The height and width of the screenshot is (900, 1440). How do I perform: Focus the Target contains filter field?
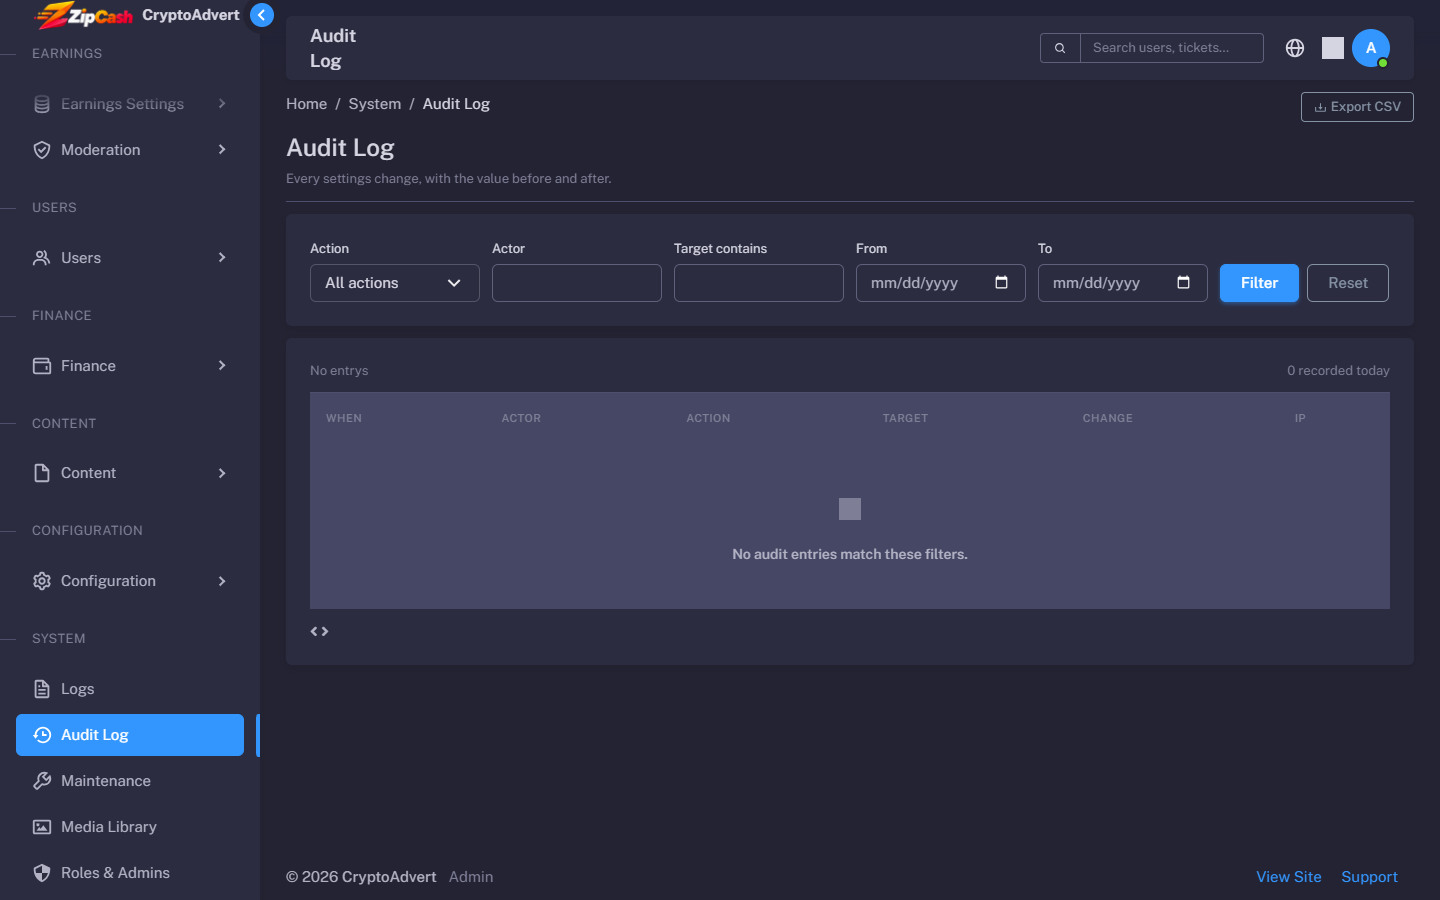(x=759, y=283)
